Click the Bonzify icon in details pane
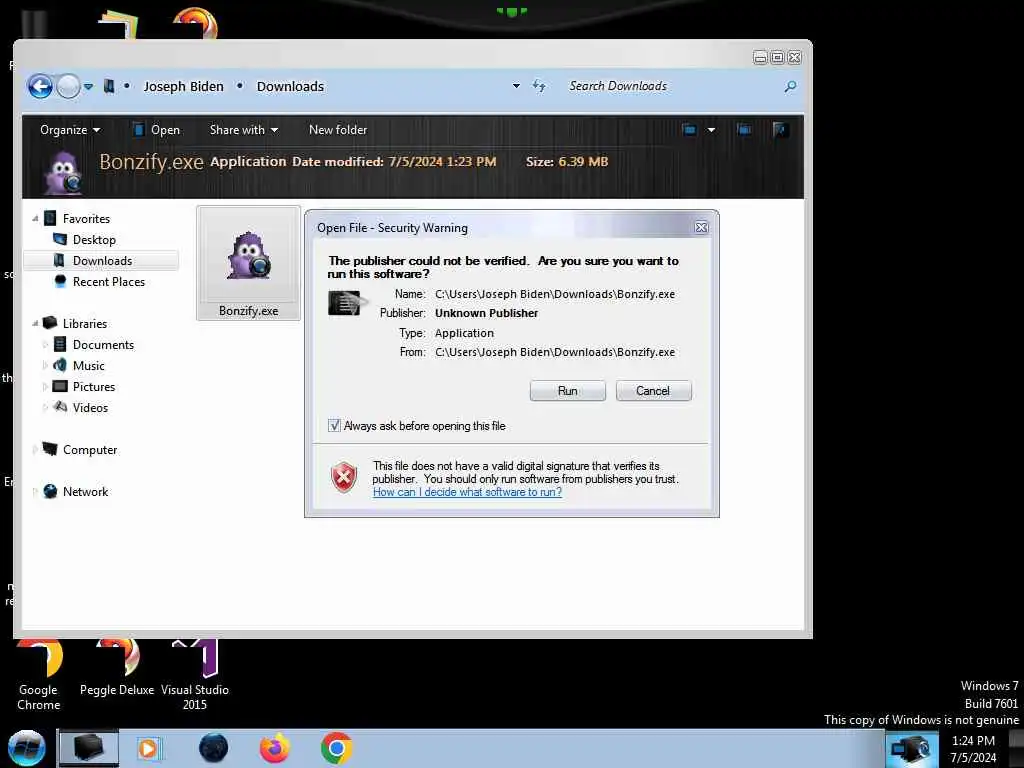Viewport: 1024px width, 768px height. coord(63,172)
